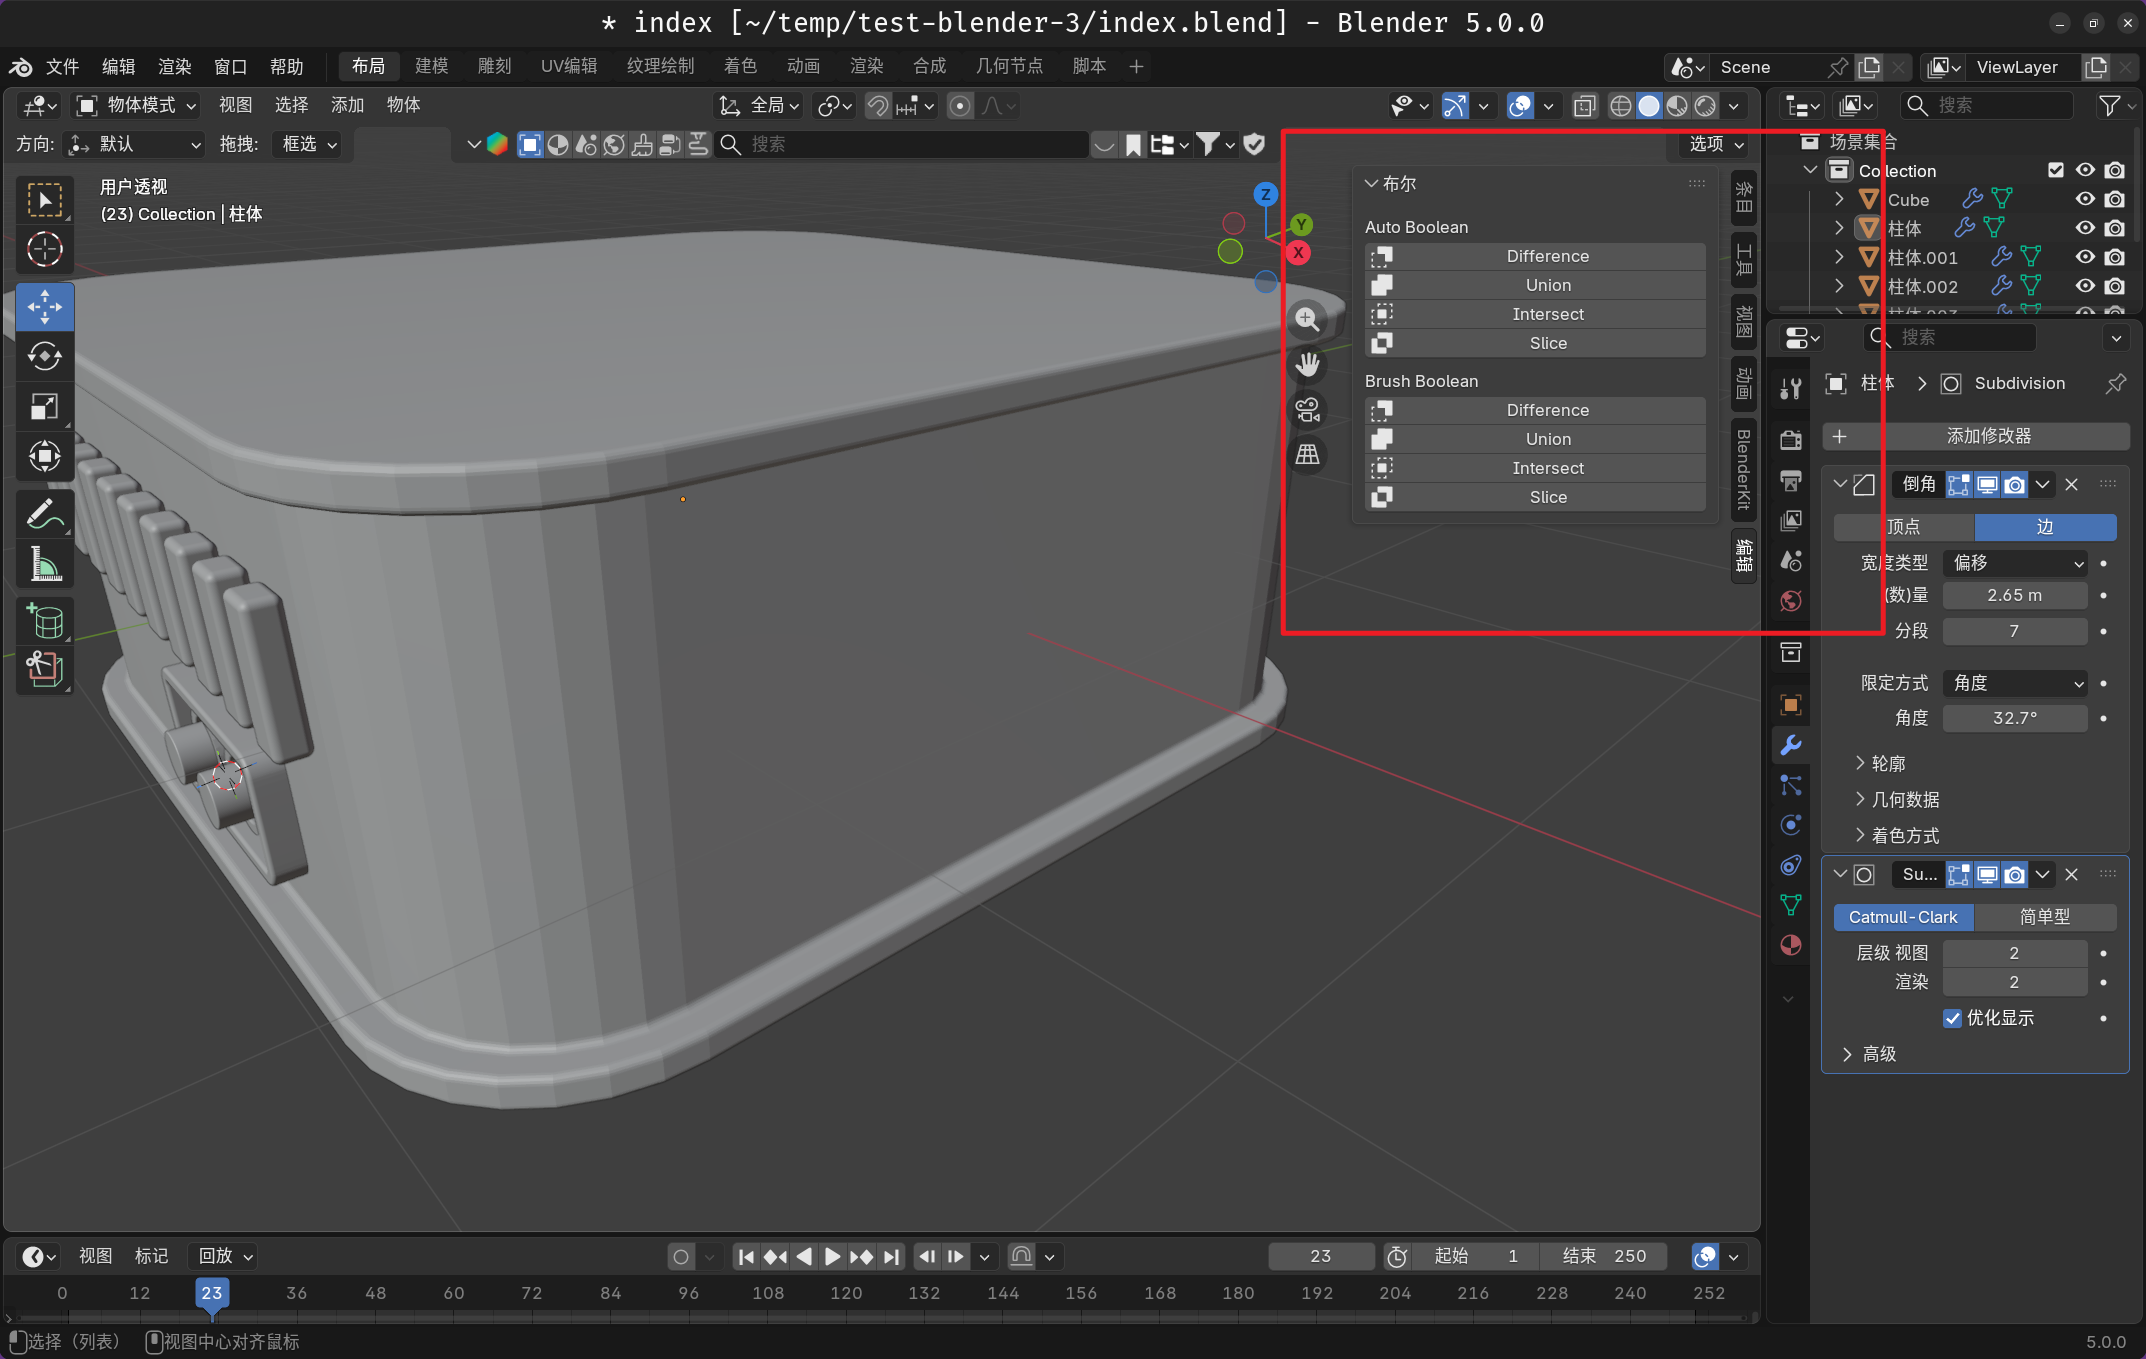Open the 物体模式 mode dropdown
Screen dimensions: 2146x1359
coord(138,106)
